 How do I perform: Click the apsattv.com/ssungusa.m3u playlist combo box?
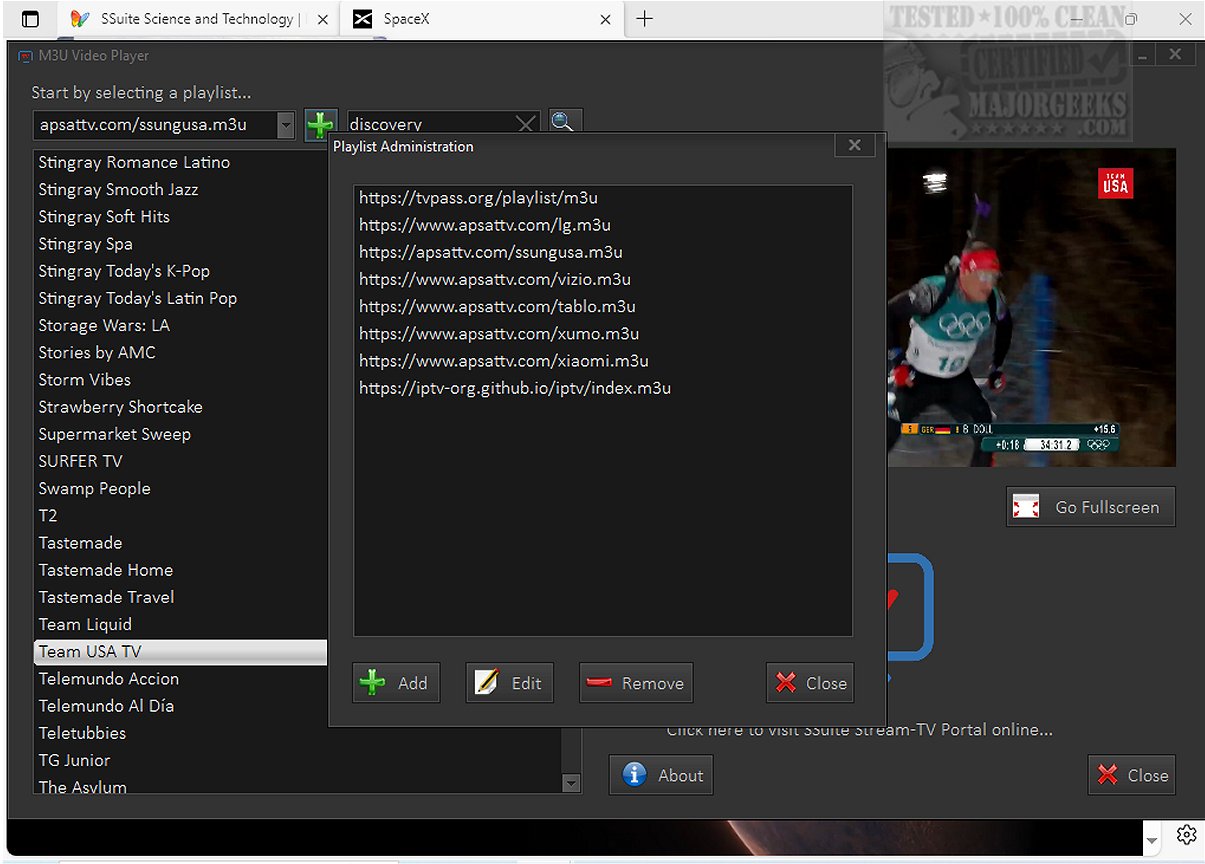(x=164, y=125)
